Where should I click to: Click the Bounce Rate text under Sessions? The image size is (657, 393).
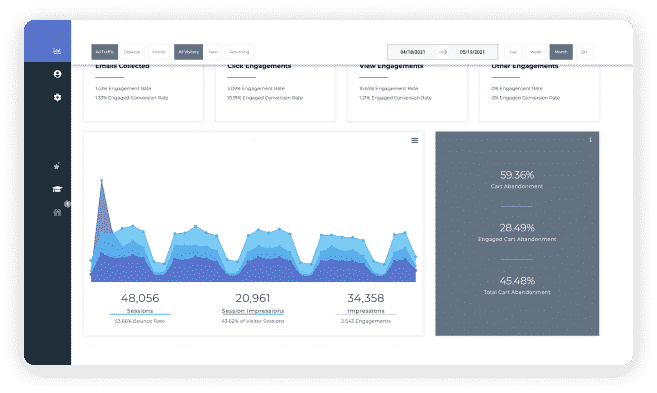tap(140, 321)
